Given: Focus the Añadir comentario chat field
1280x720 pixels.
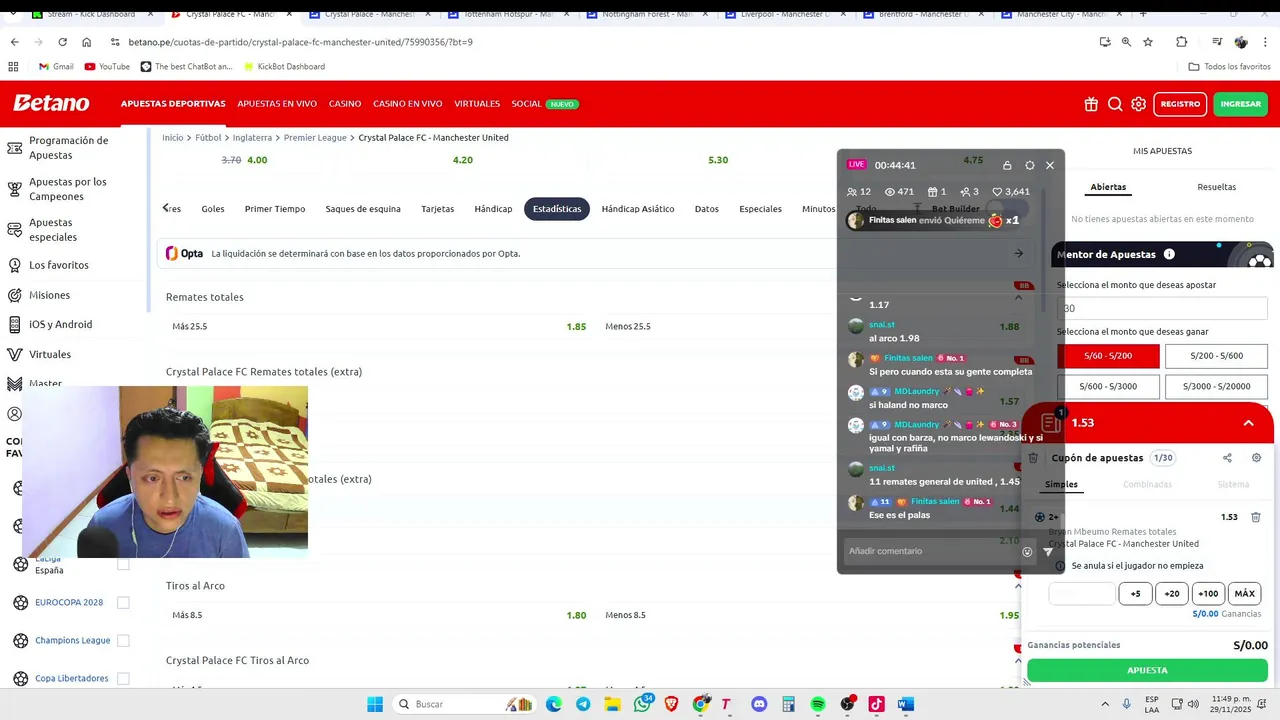Looking at the screenshot, I should (x=930, y=552).
